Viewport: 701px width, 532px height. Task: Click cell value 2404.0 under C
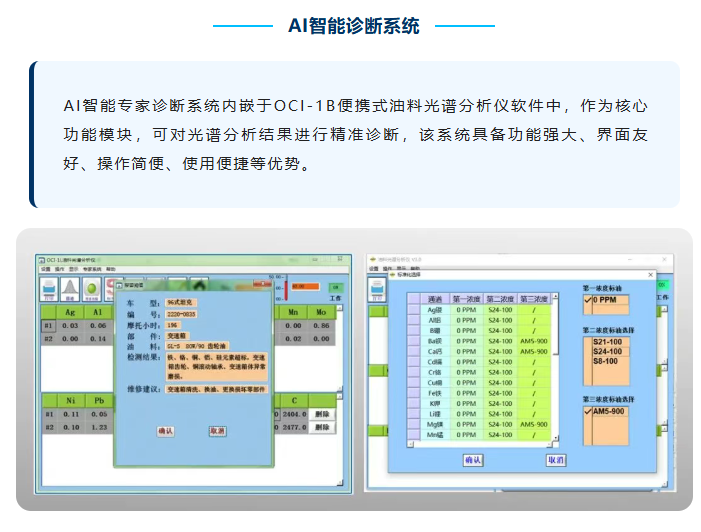[x=294, y=414]
